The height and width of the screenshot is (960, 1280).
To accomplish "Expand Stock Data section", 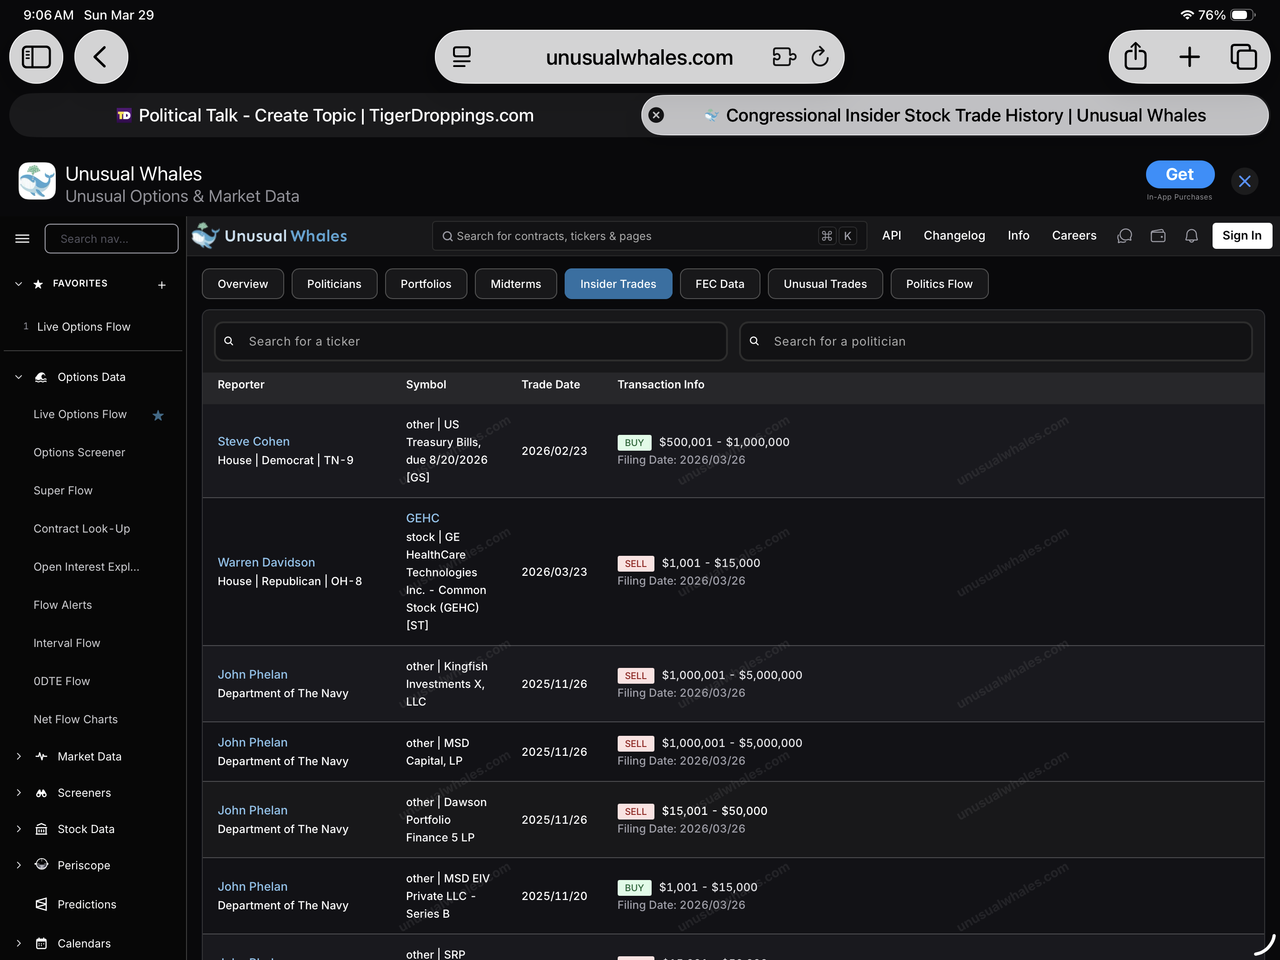I will tap(18, 829).
